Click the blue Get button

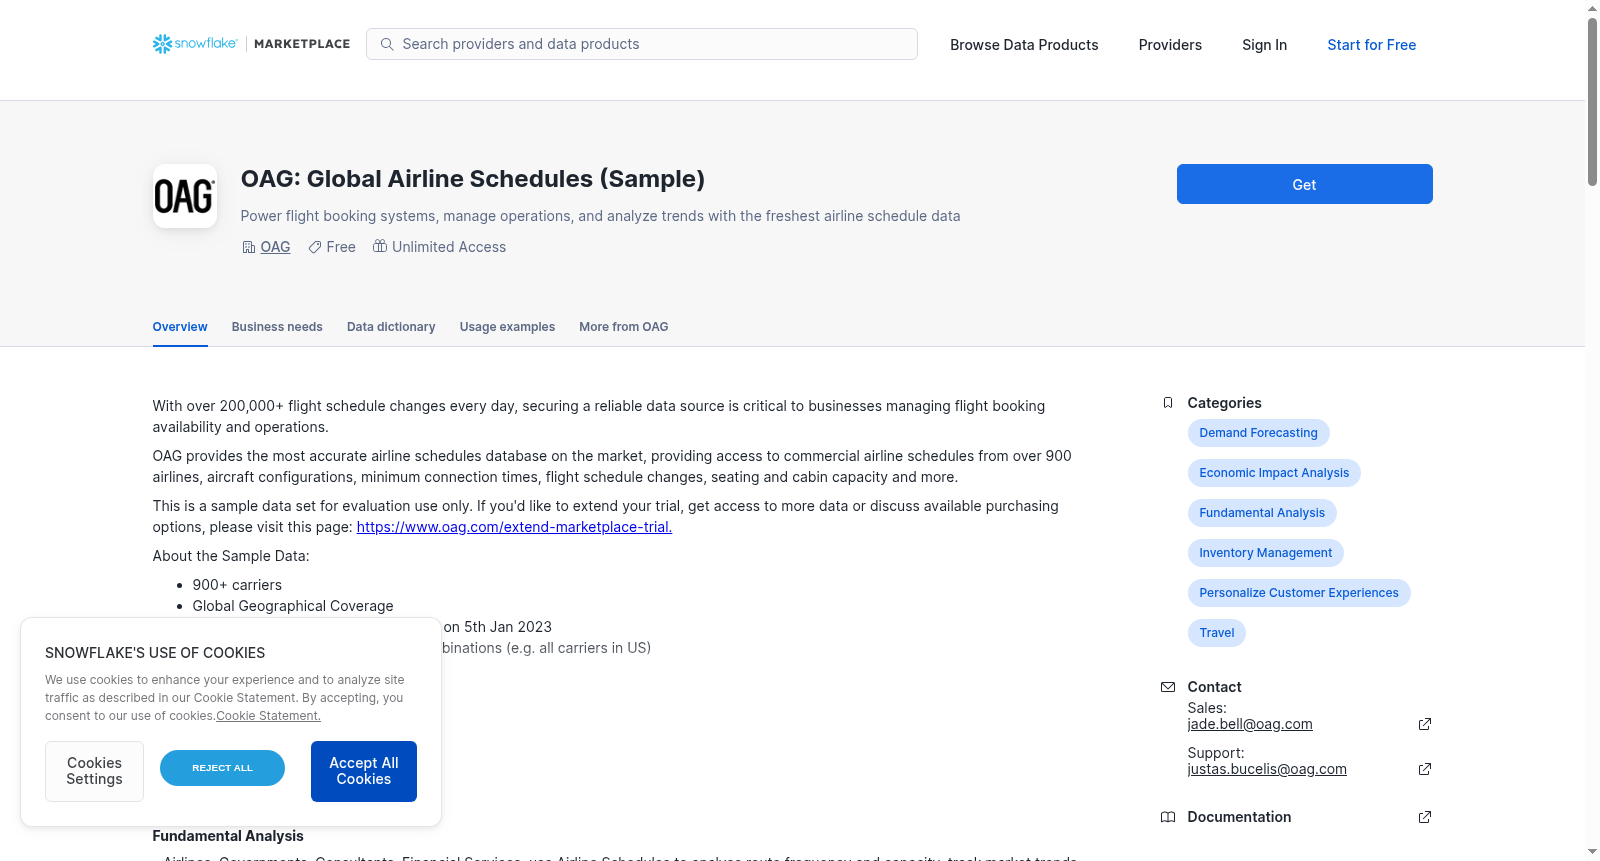pyautogui.click(x=1304, y=184)
